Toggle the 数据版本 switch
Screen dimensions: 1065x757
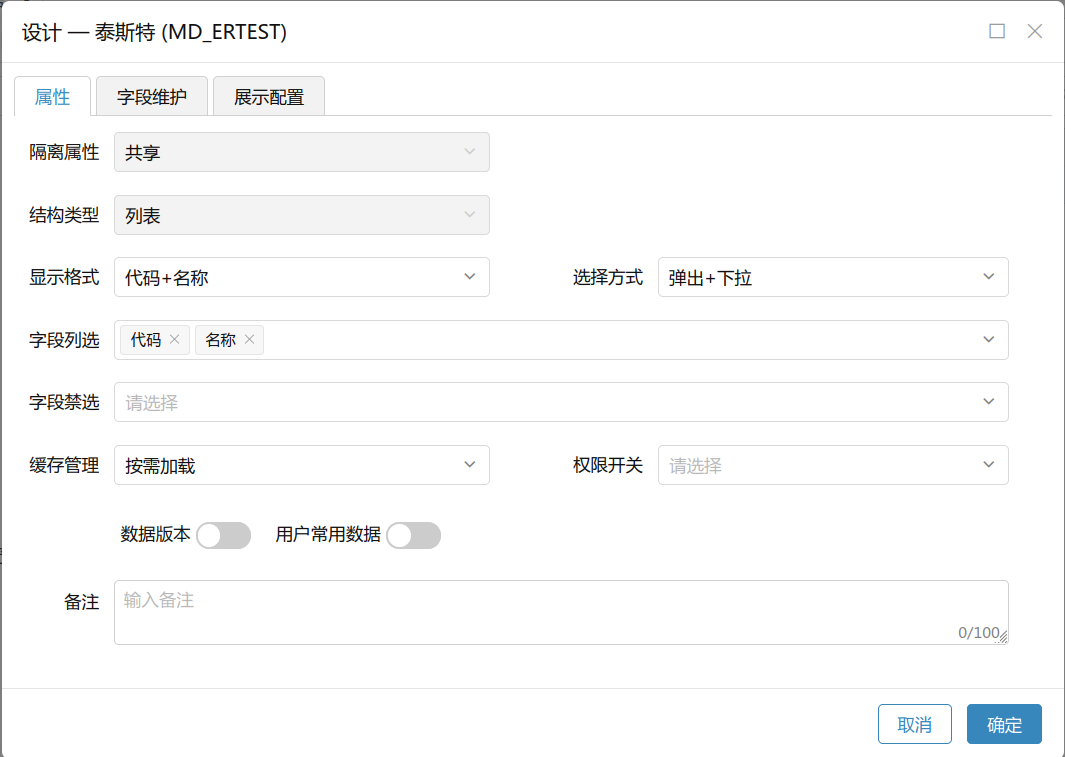pyautogui.click(x=223, y=536)
